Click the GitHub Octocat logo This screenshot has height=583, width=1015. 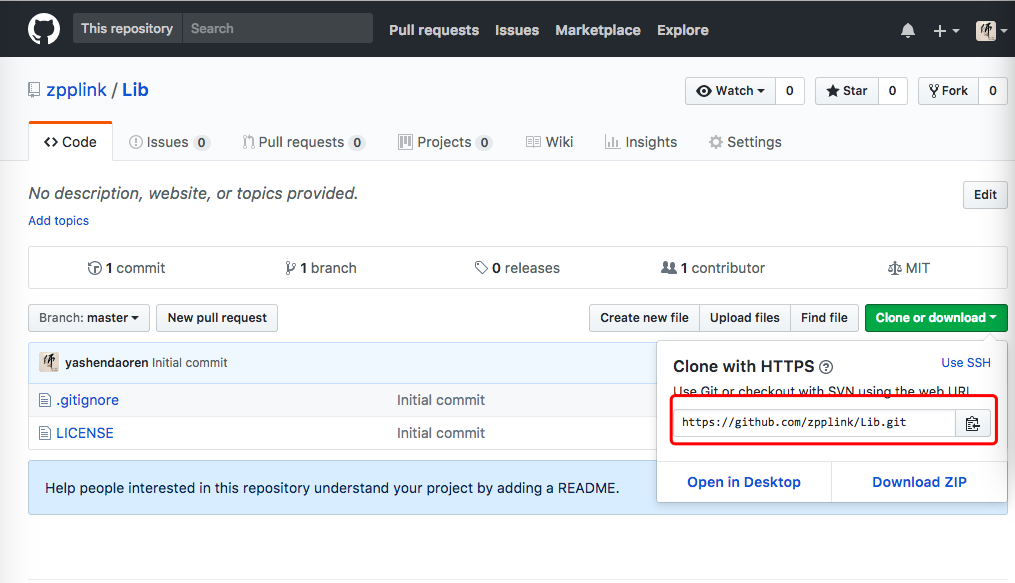click(43, 29)
